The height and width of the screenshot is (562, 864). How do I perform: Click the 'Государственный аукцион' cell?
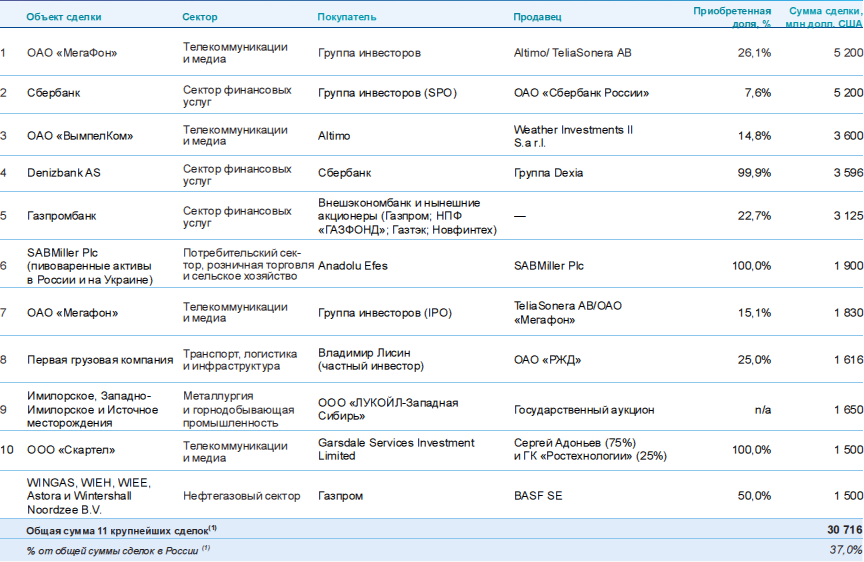click(584, 410)
